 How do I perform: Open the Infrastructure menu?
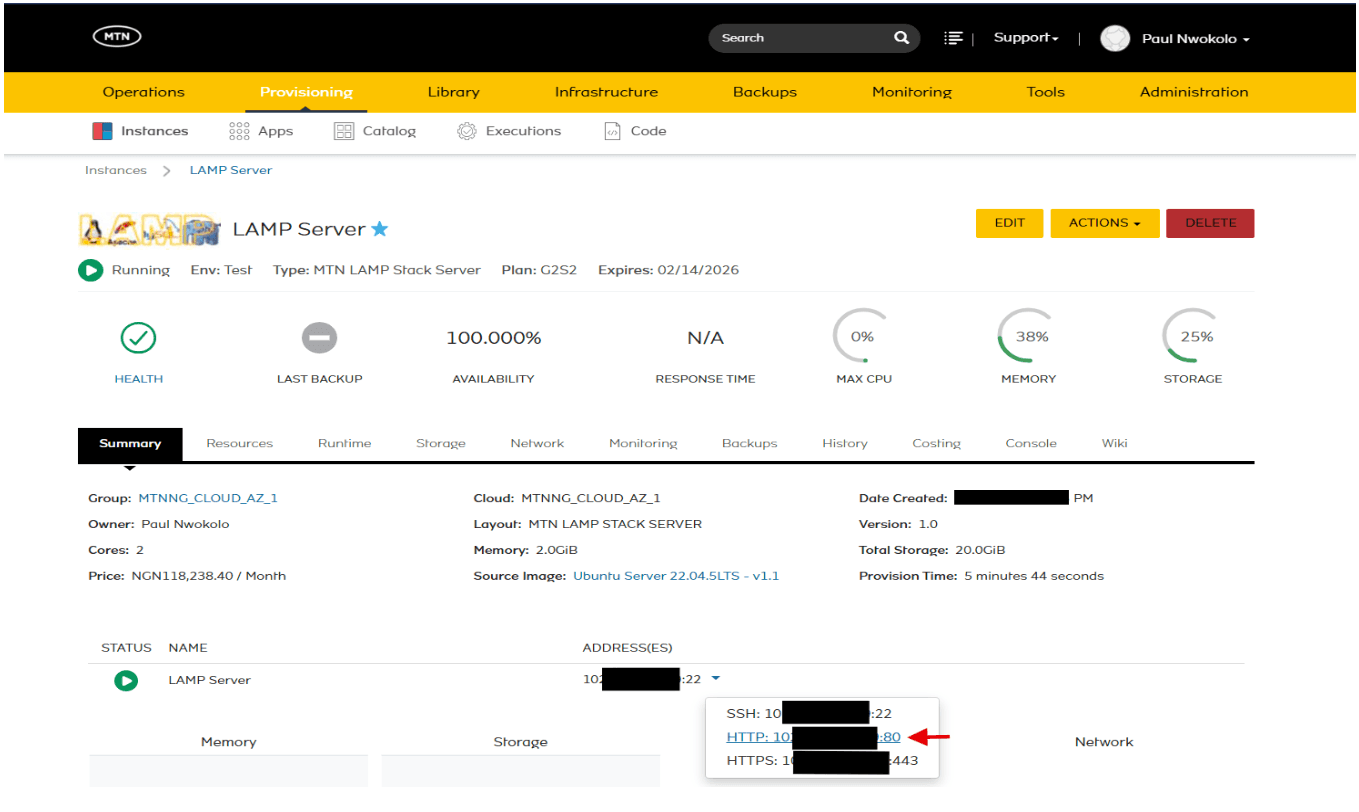606,92
